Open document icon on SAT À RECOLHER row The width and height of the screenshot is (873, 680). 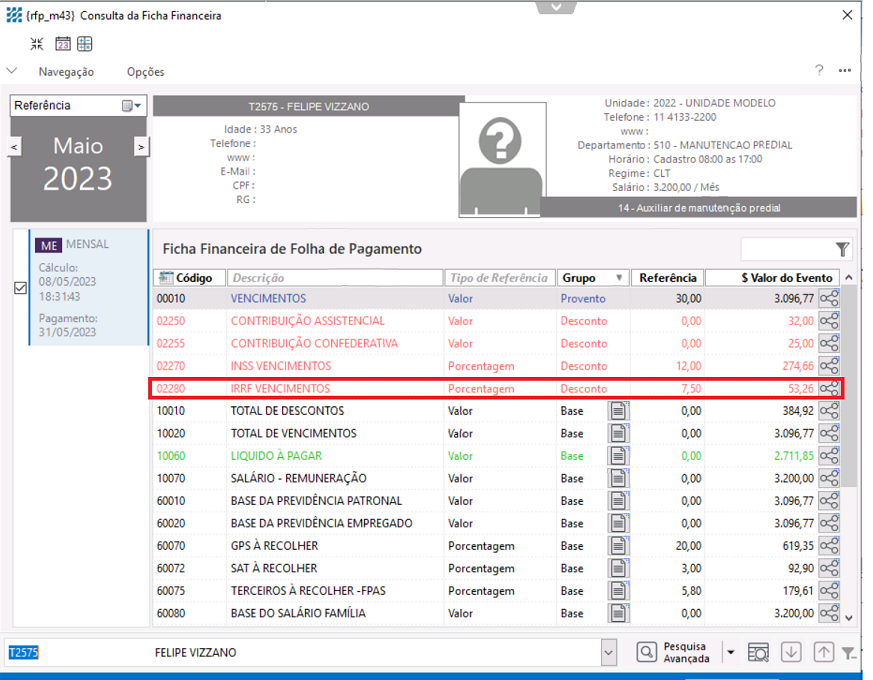pyautogui.click(x=618, y=569)
